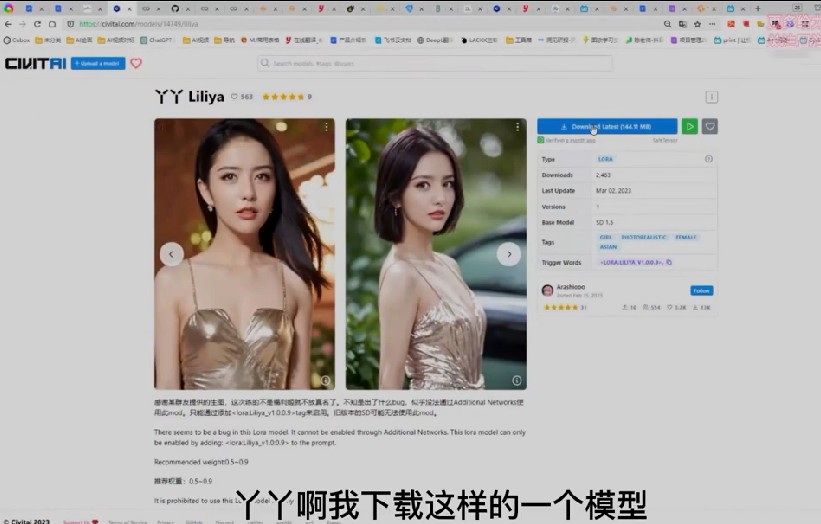Advance carousel with the right arrow
Viewport: 821px width, 524px height.
pos(509,254)
